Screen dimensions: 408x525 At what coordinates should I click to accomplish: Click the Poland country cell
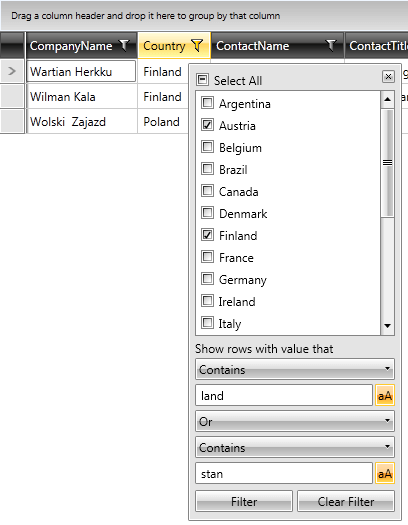163,122
